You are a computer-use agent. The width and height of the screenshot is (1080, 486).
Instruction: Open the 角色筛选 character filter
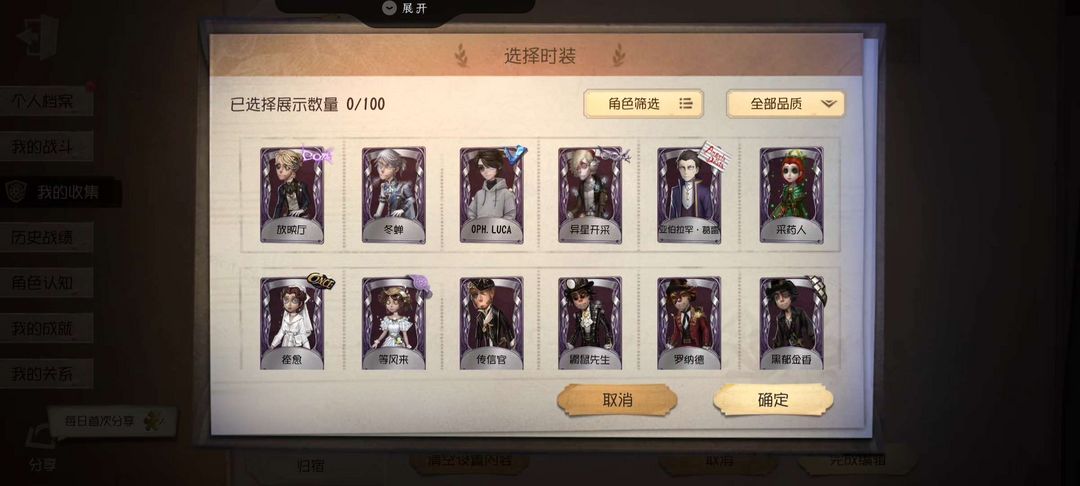tap(643, 104)
